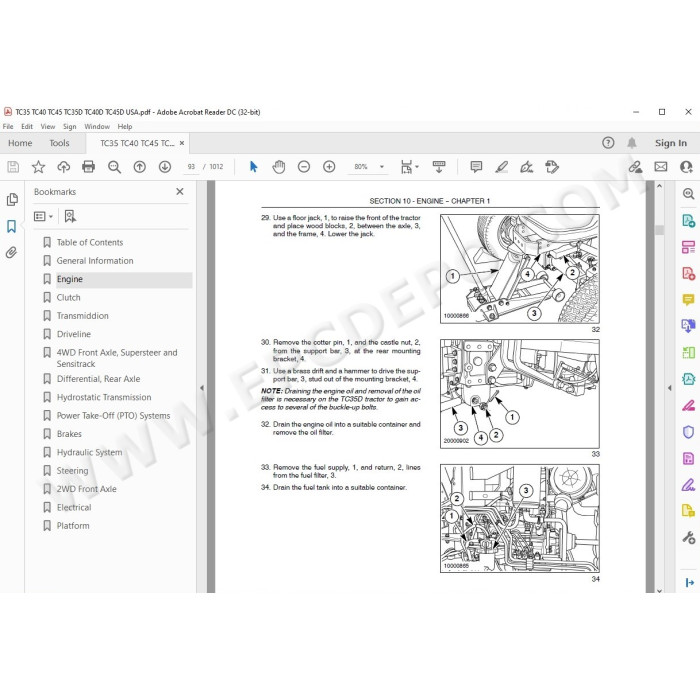
Task: Open the Sign menu
Action: [70, 127]
